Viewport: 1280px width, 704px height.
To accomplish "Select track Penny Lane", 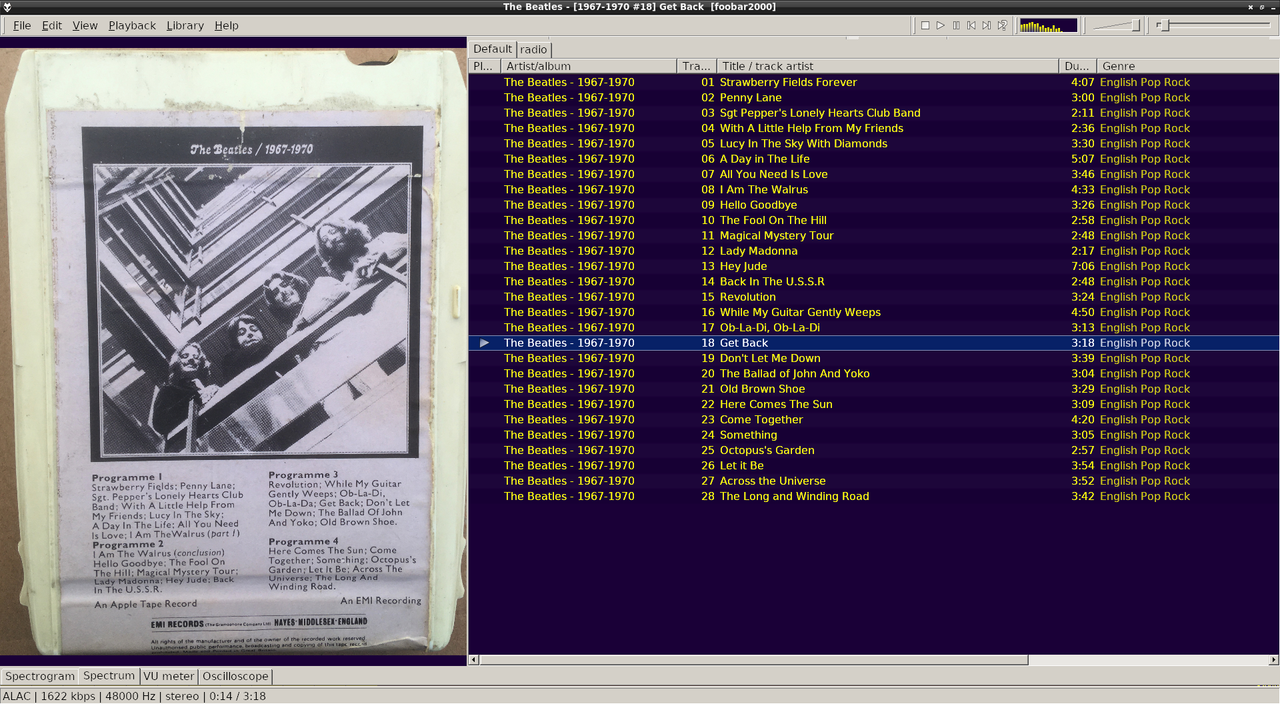I will pos(874,98).
